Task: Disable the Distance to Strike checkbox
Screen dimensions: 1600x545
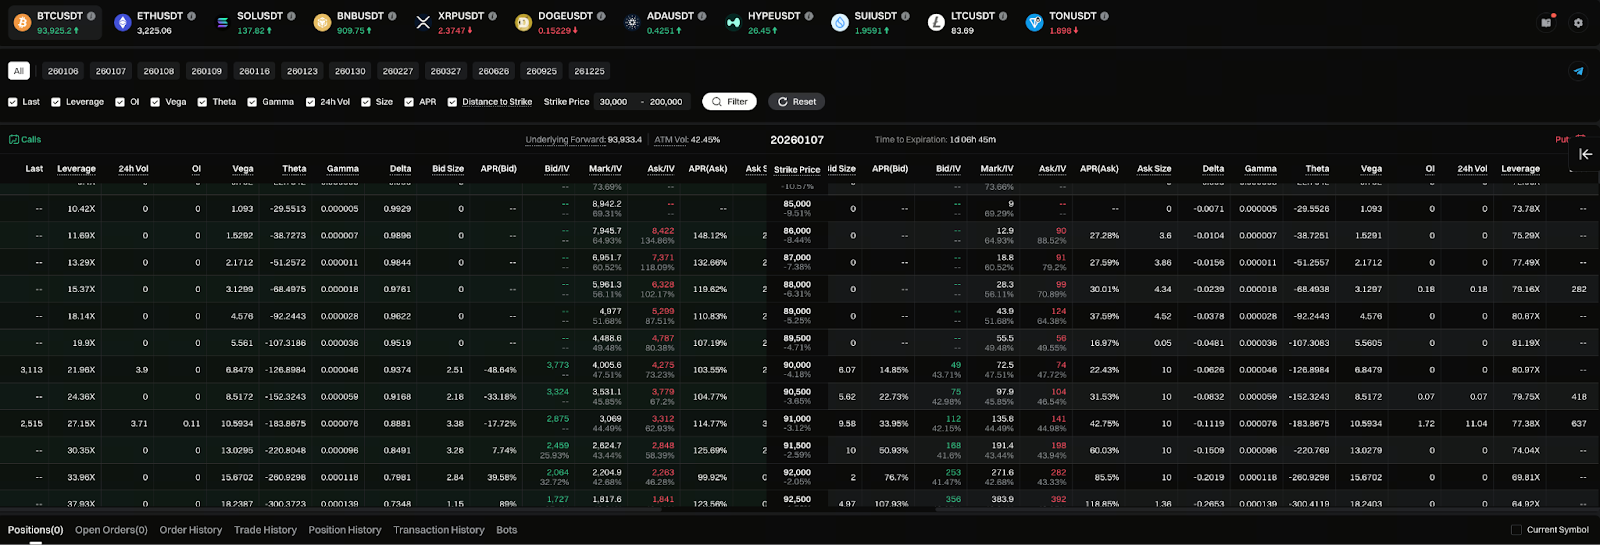Action: pos(452,102)
